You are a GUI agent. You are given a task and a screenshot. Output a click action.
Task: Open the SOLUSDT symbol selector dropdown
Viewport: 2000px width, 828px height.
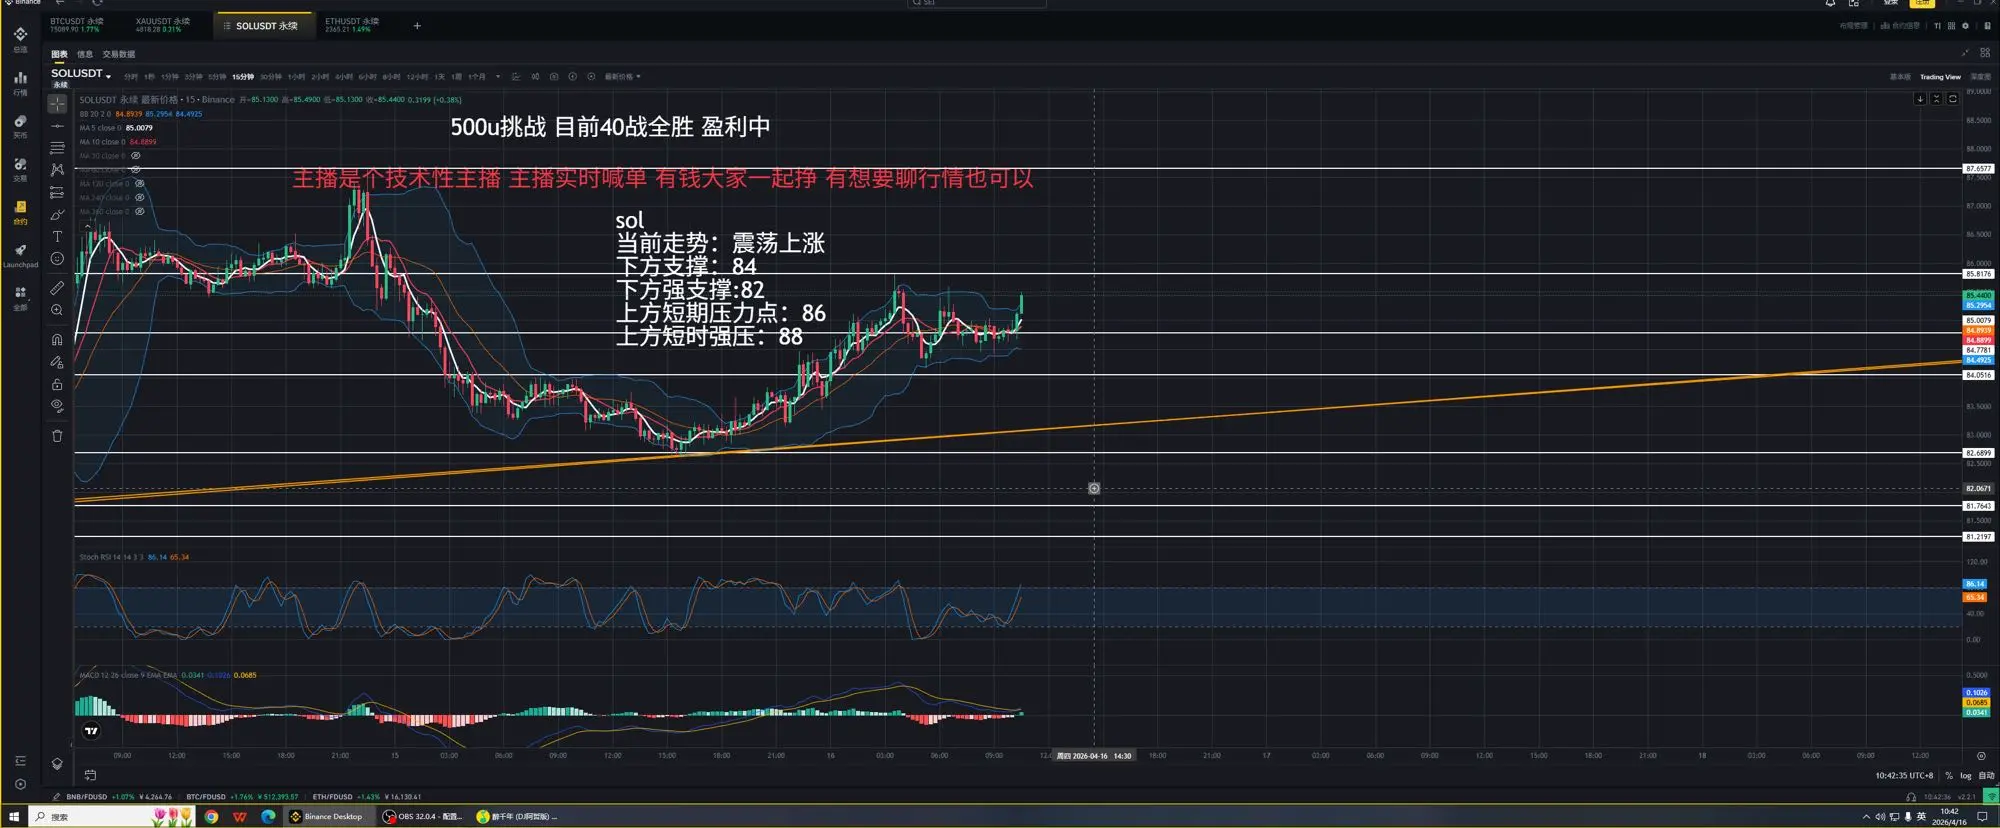coord(81,74)
